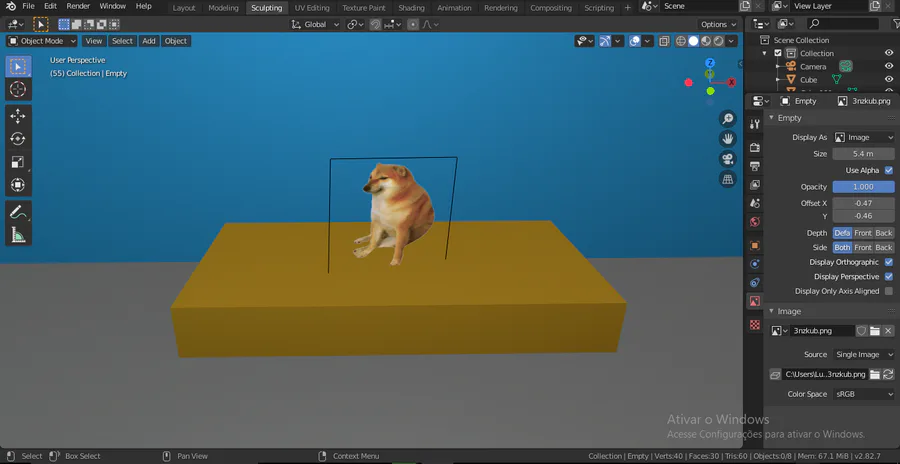This screenshot has width=900, height=464.
Task: Switch to the UV Editing workspace tab
Action: click(x=312, y=8)
